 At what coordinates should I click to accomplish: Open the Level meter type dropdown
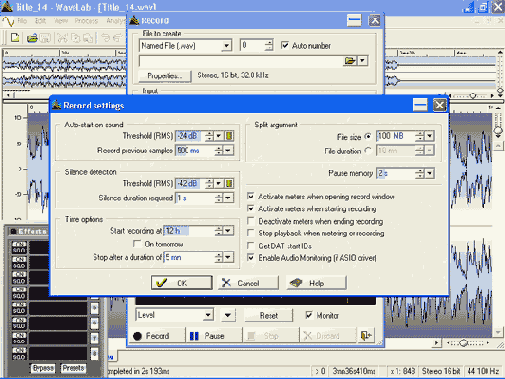(208, 315)
